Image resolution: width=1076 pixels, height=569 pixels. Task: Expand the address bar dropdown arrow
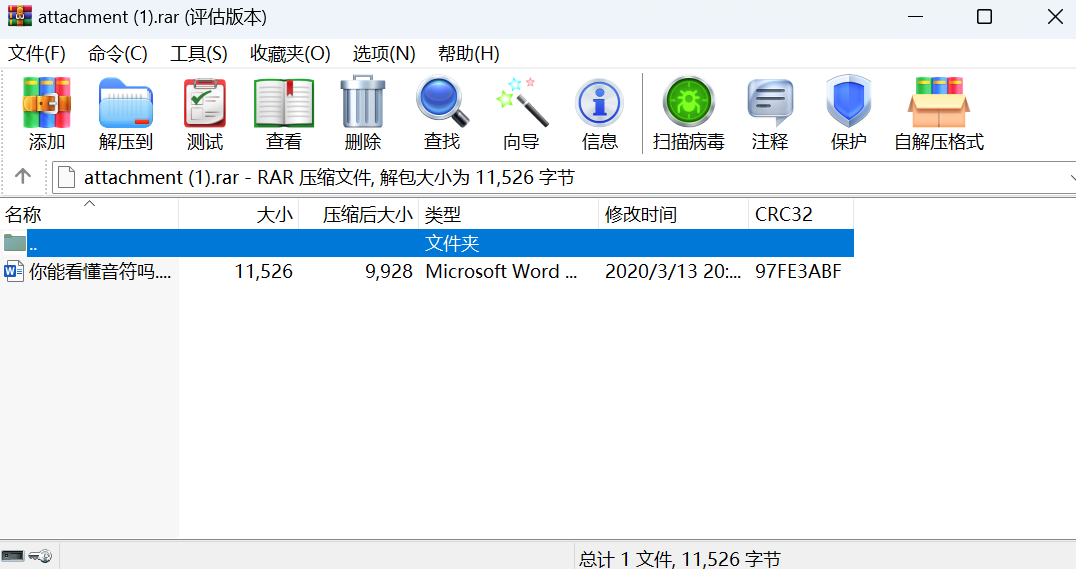coord(1071,178)
